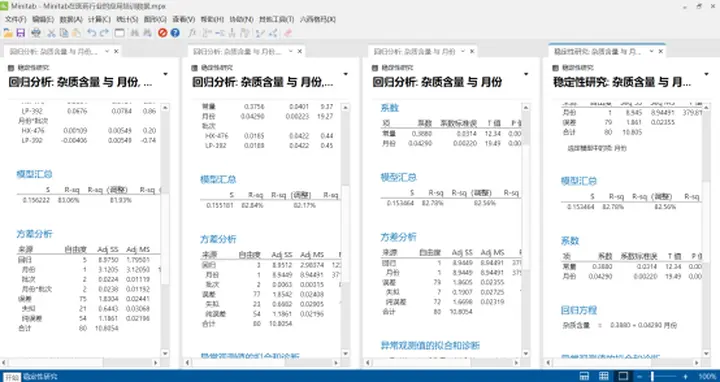The image size is (720, 382).
Task: Open the 图形(G) menu
Action: tap(155, 19)
